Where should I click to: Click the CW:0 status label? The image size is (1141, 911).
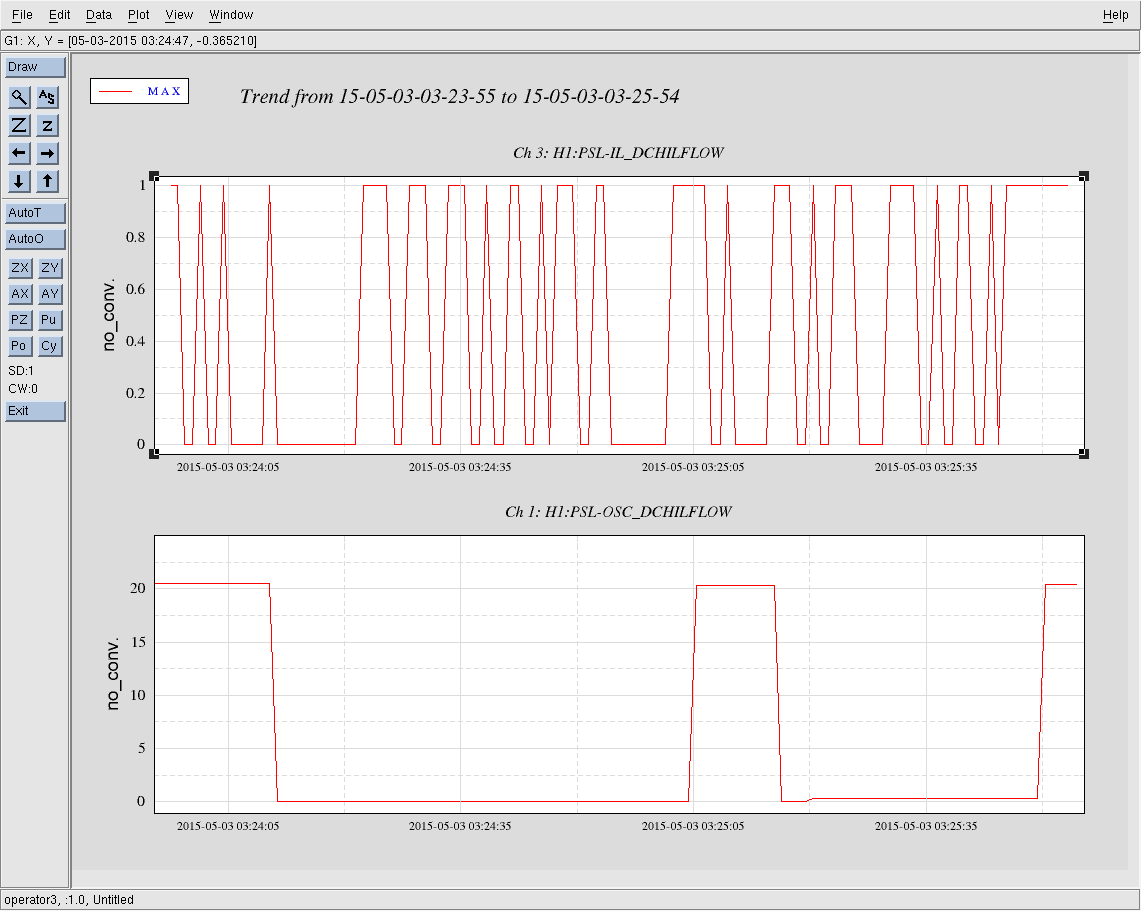point(23,389)
